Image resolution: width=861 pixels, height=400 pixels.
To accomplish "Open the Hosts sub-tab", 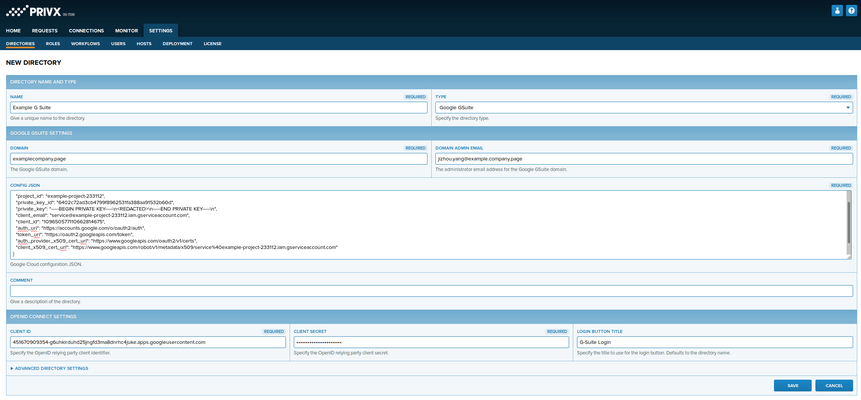I will pos(144,43).
